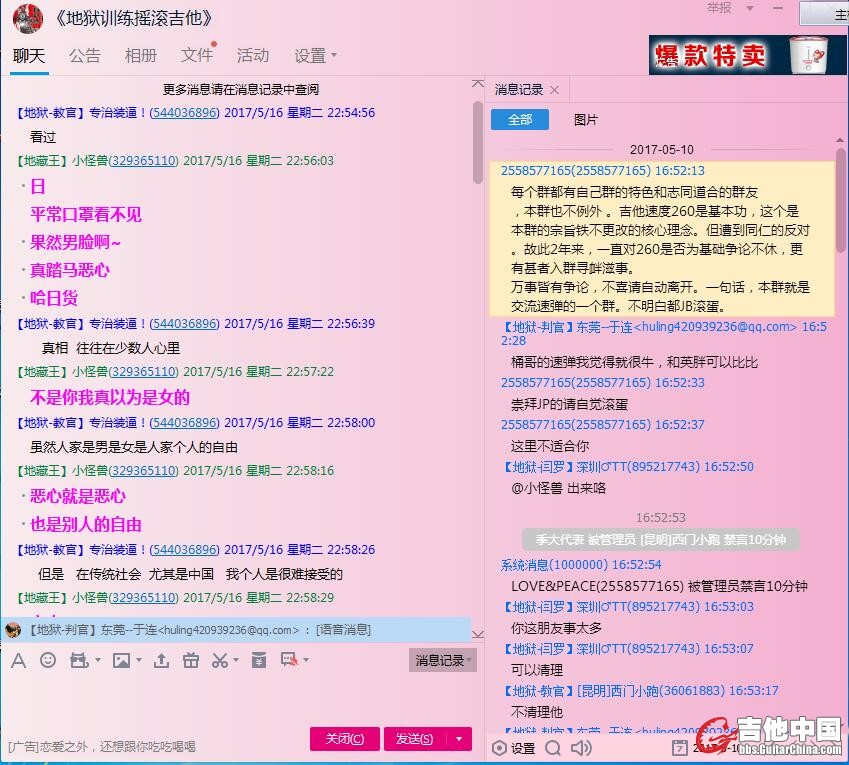Open the 设置 tab dropdown
849x765 pixels.
[x=334, y=55]
